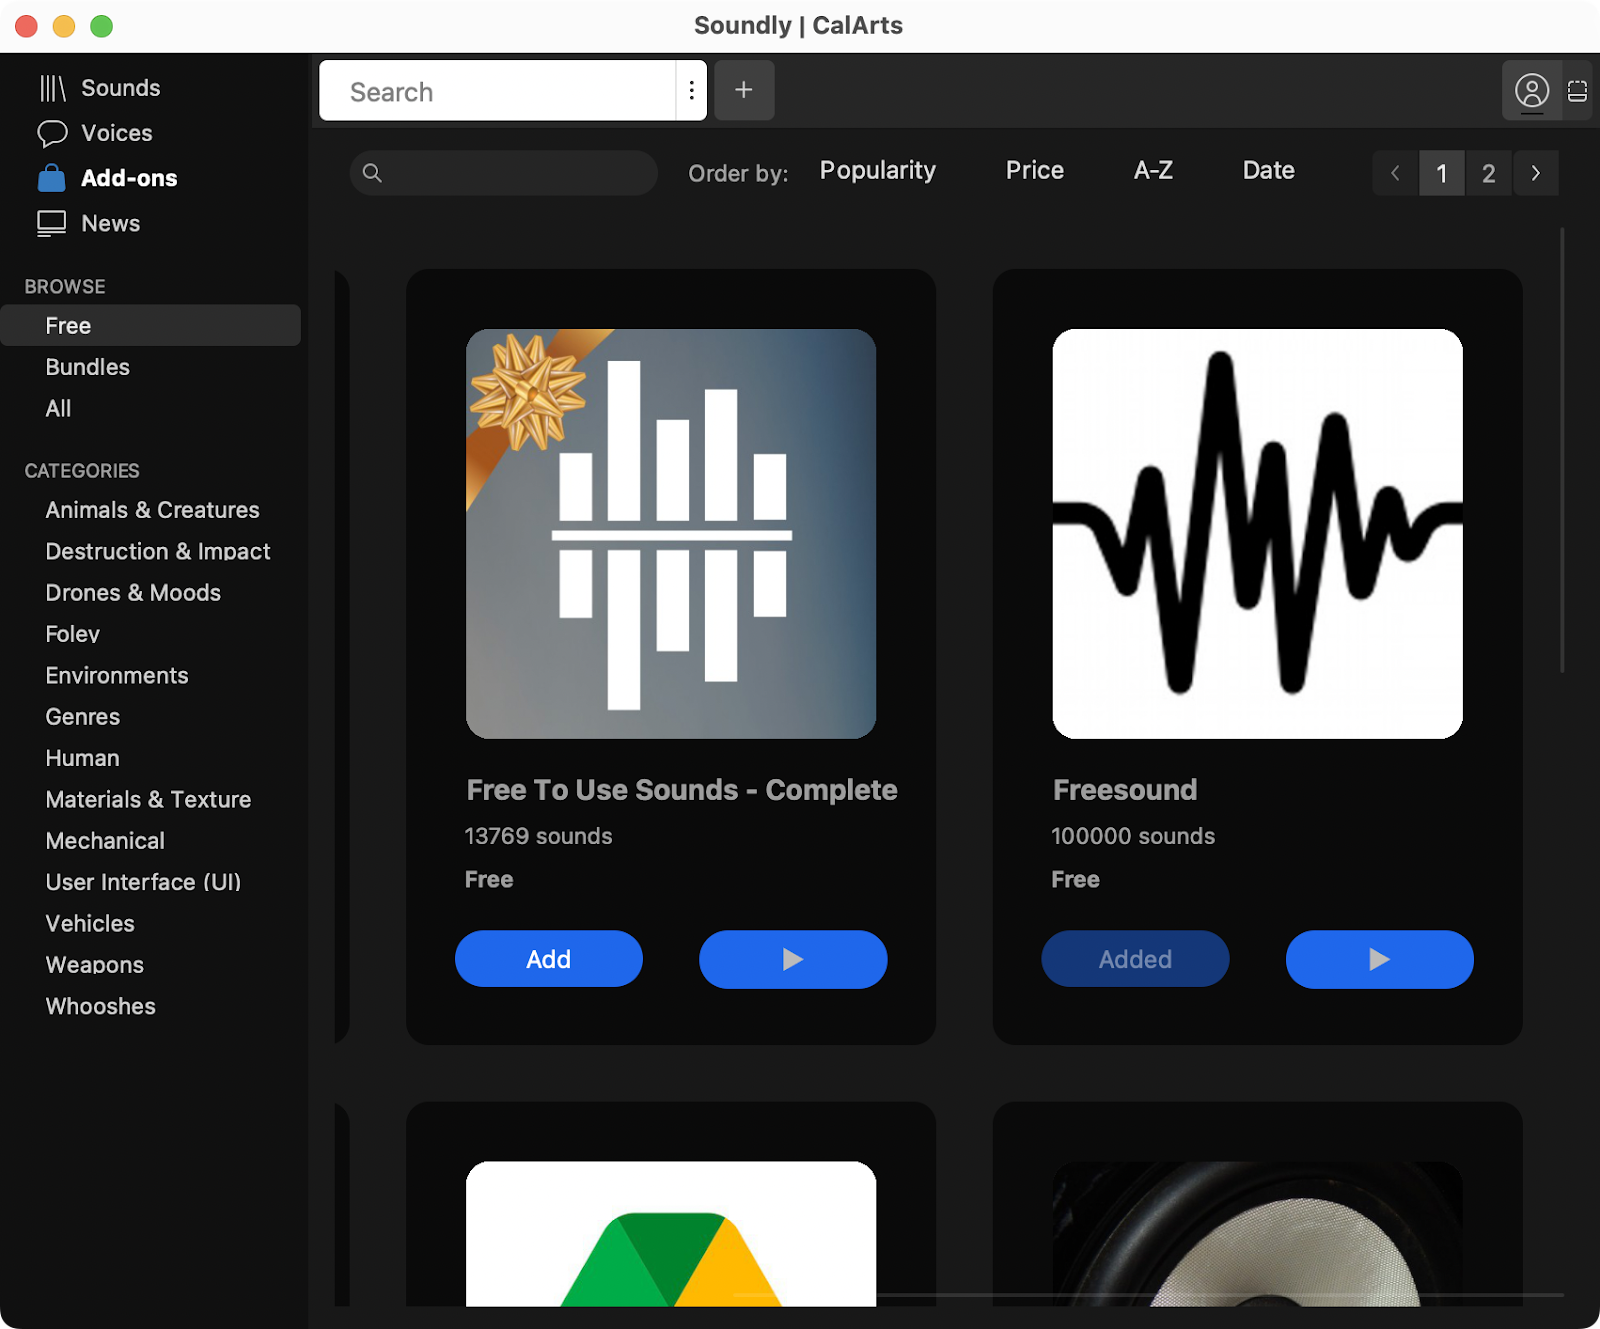Open Animals & Creatures category

(x=152, y=510)
